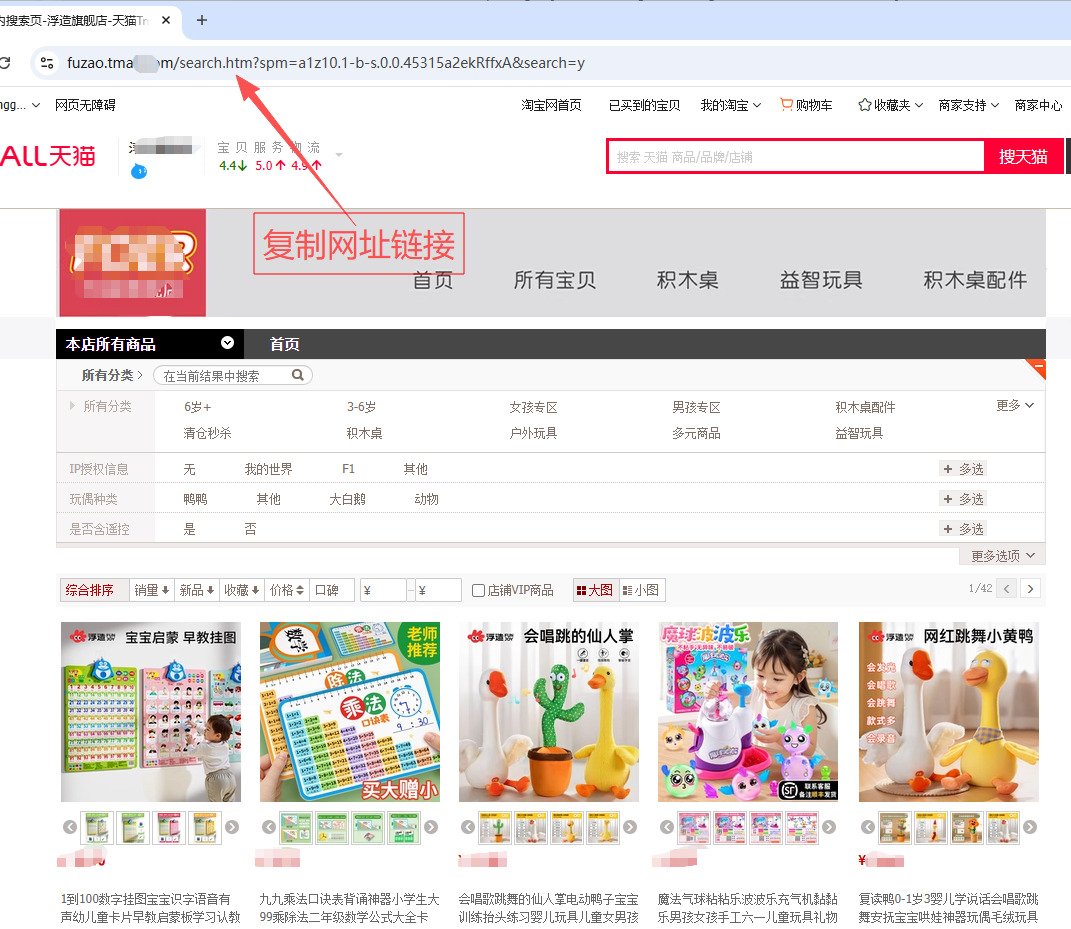Image resolution: width=1071 pixels, height=929 pixels.
Task: Open the 宝宝启蒙 早教挂图 product image
Action: point(151,712)
